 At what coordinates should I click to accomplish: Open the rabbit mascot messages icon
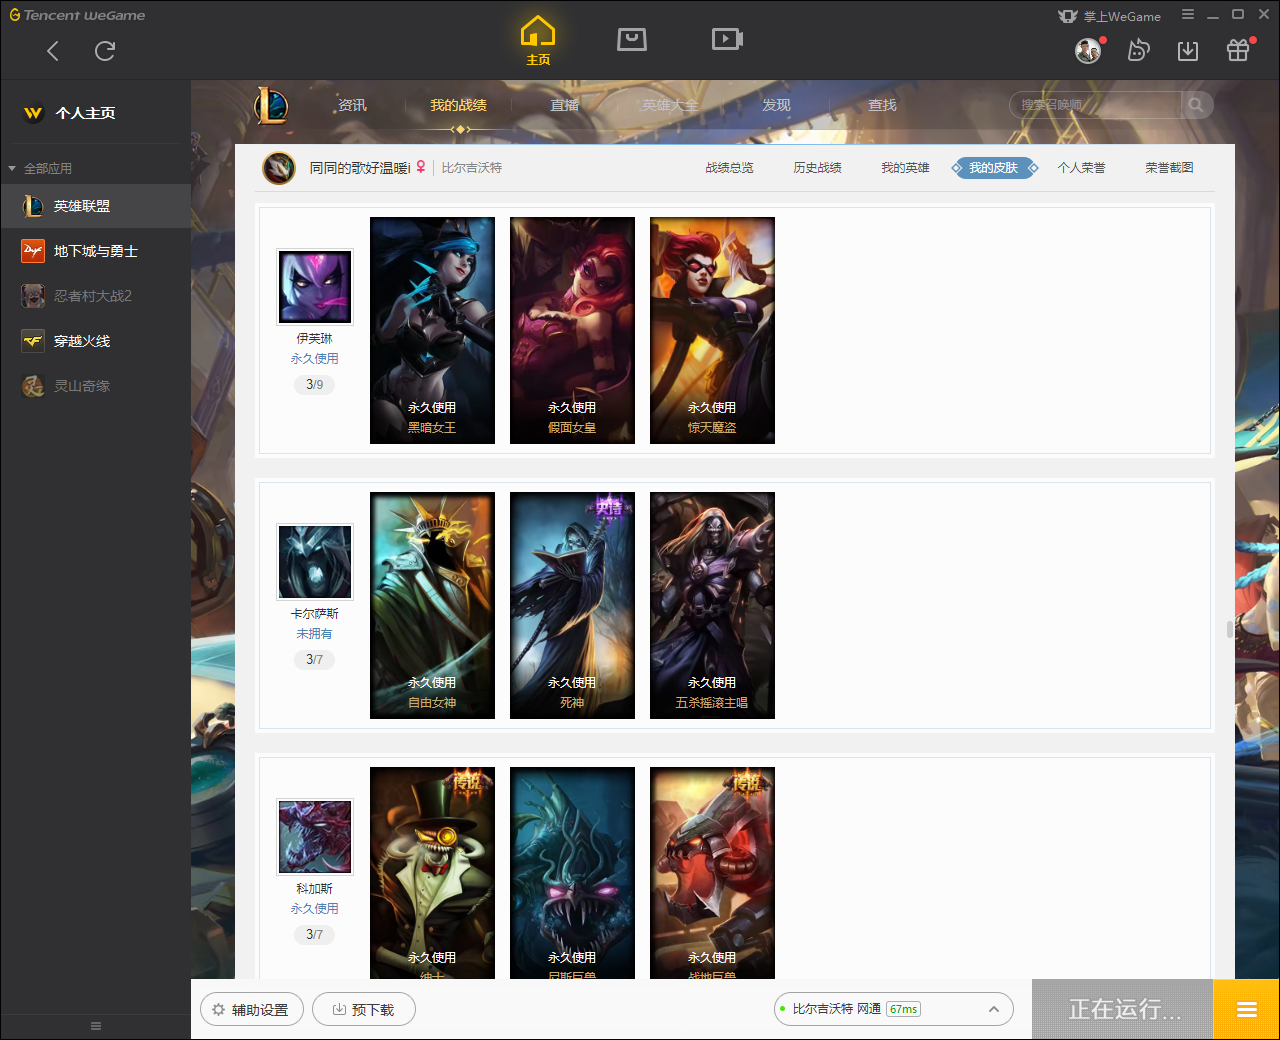(x=1138, y=50)
